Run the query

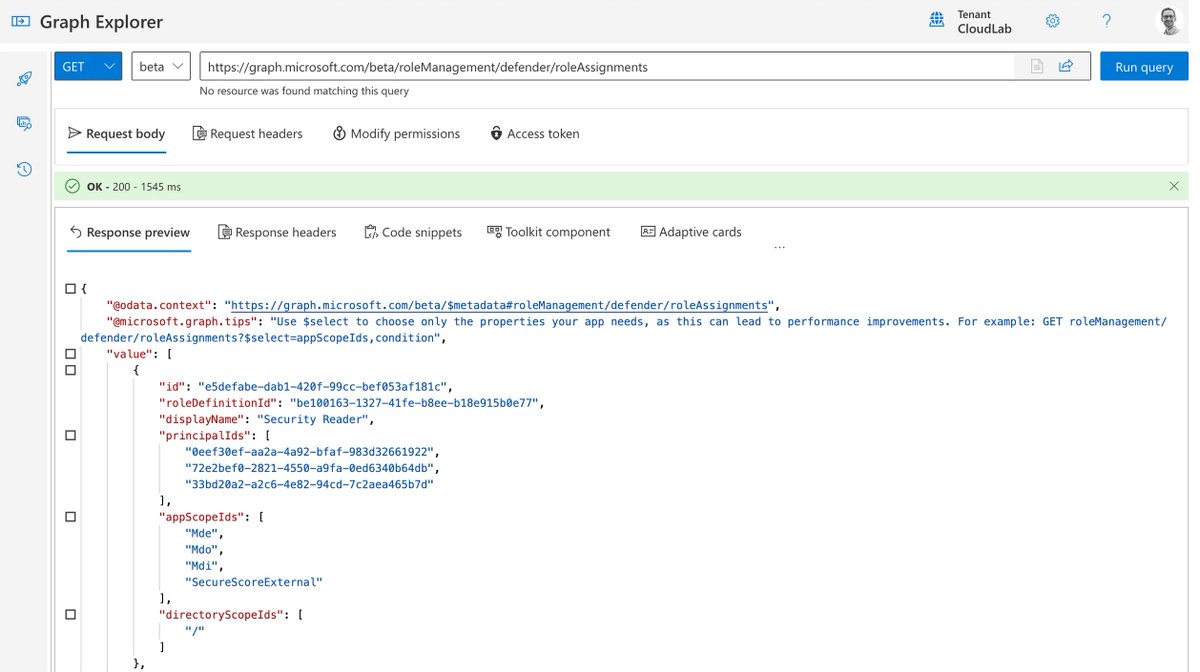tap(1144, 66)
